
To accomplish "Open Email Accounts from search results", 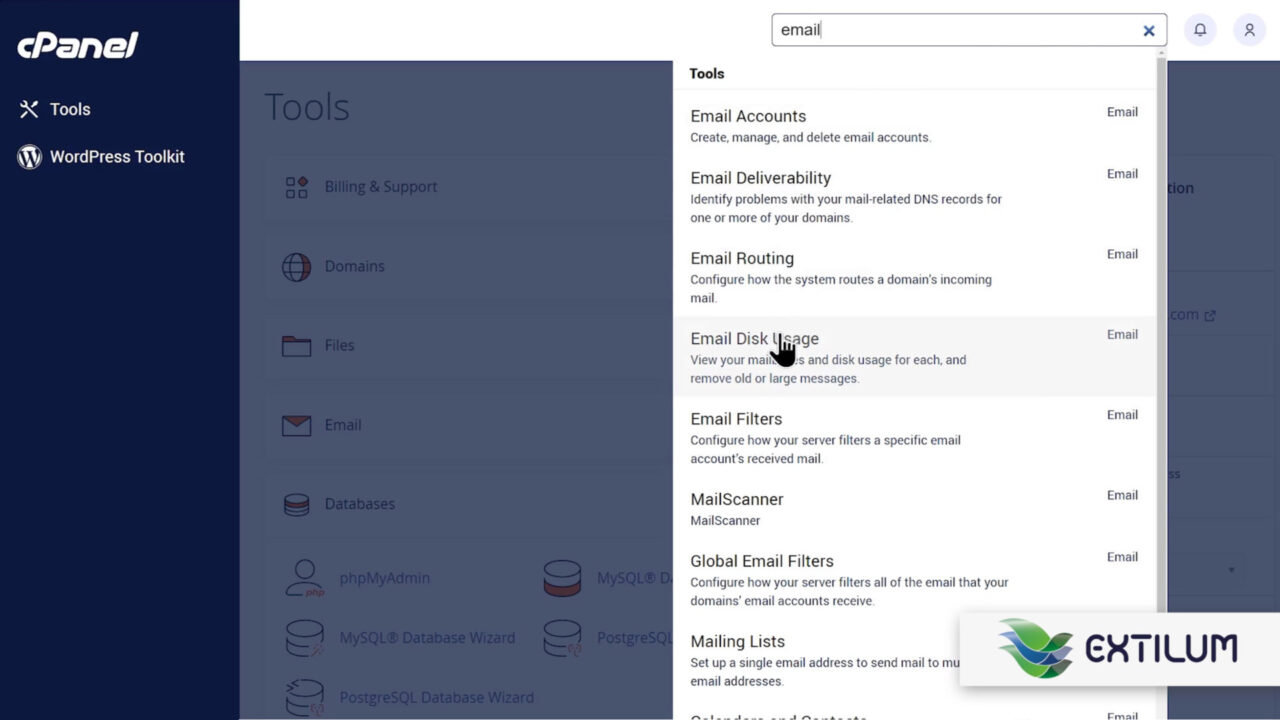I will [748, 116].
